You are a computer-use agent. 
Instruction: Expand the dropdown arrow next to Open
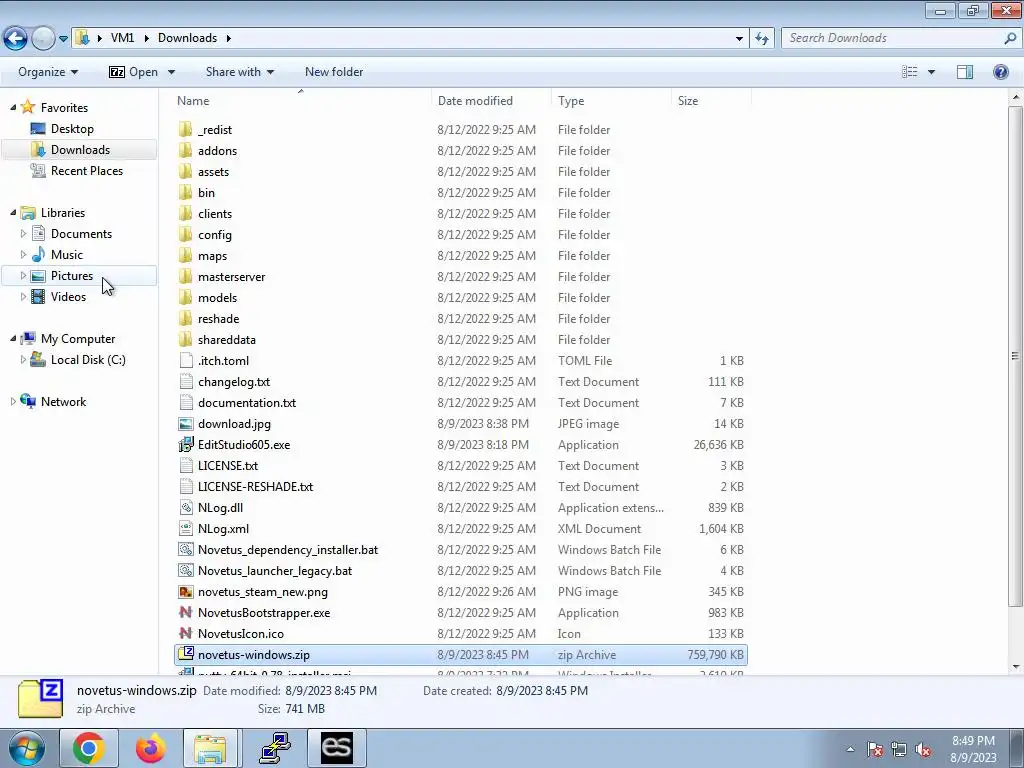(x=171, y=72)
